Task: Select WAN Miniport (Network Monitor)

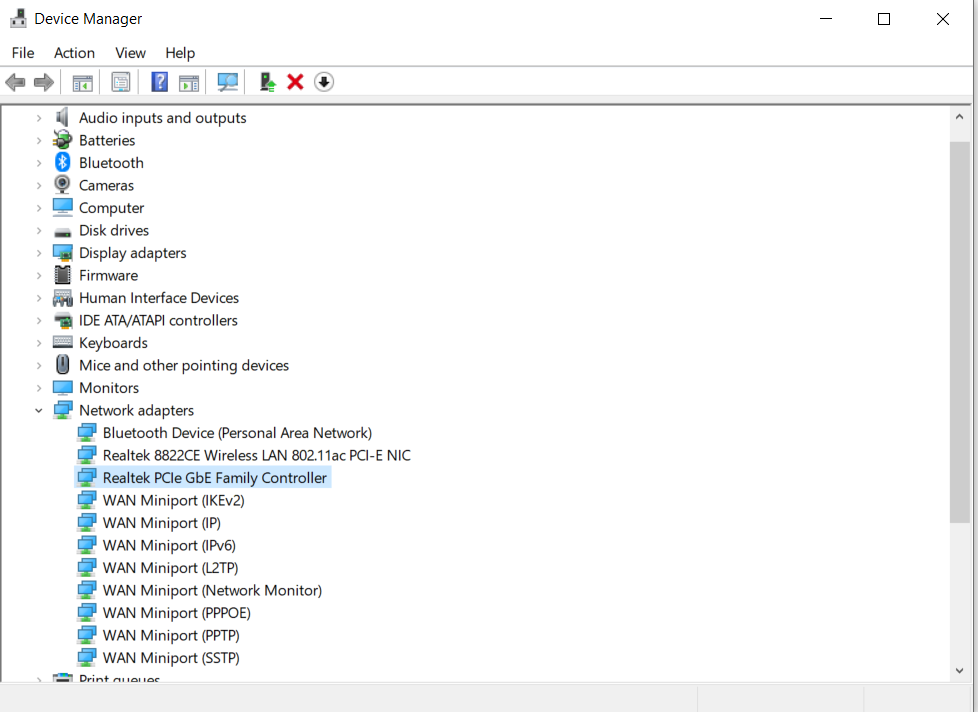Action: point(212,590)
